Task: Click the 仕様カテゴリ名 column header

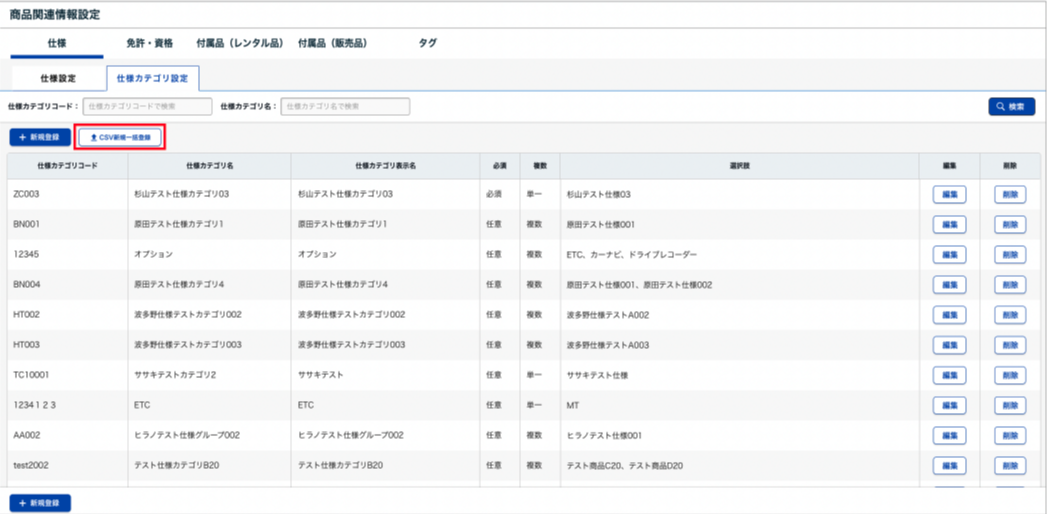Action: (209, 165)
